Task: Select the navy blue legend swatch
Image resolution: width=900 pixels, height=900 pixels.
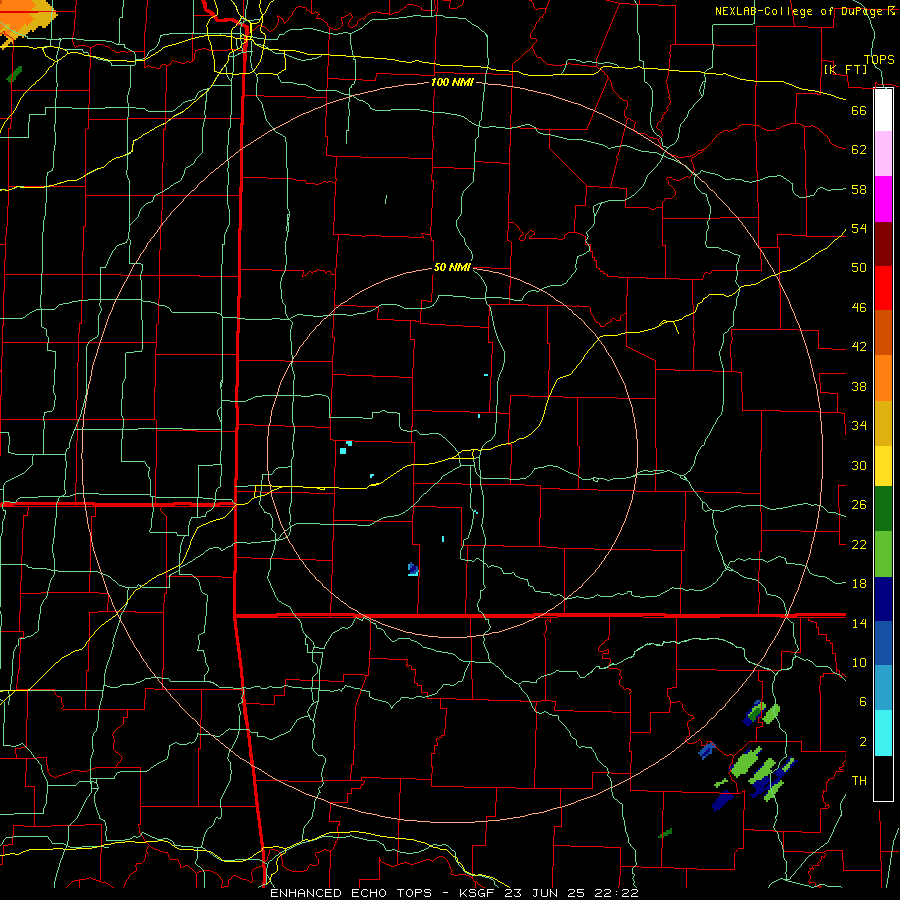Action: click(883, 599)
